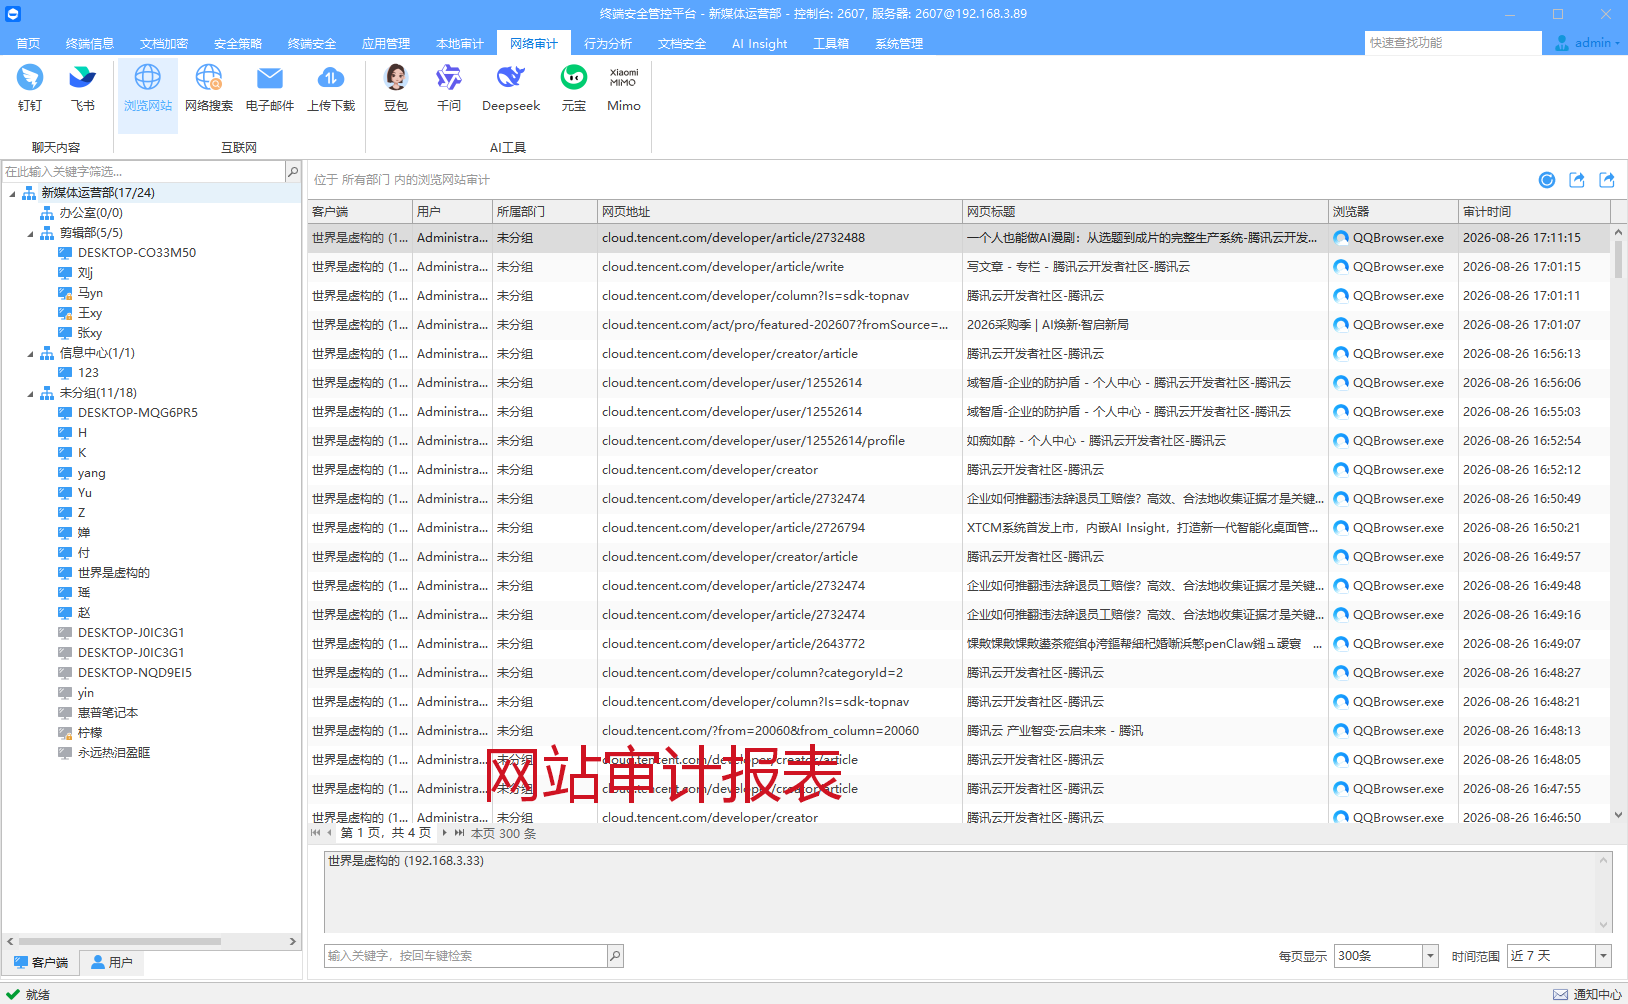Switch to the 本地审计 tab
Viewport: 1628px width, 1004px height.
tap(460, 43)
